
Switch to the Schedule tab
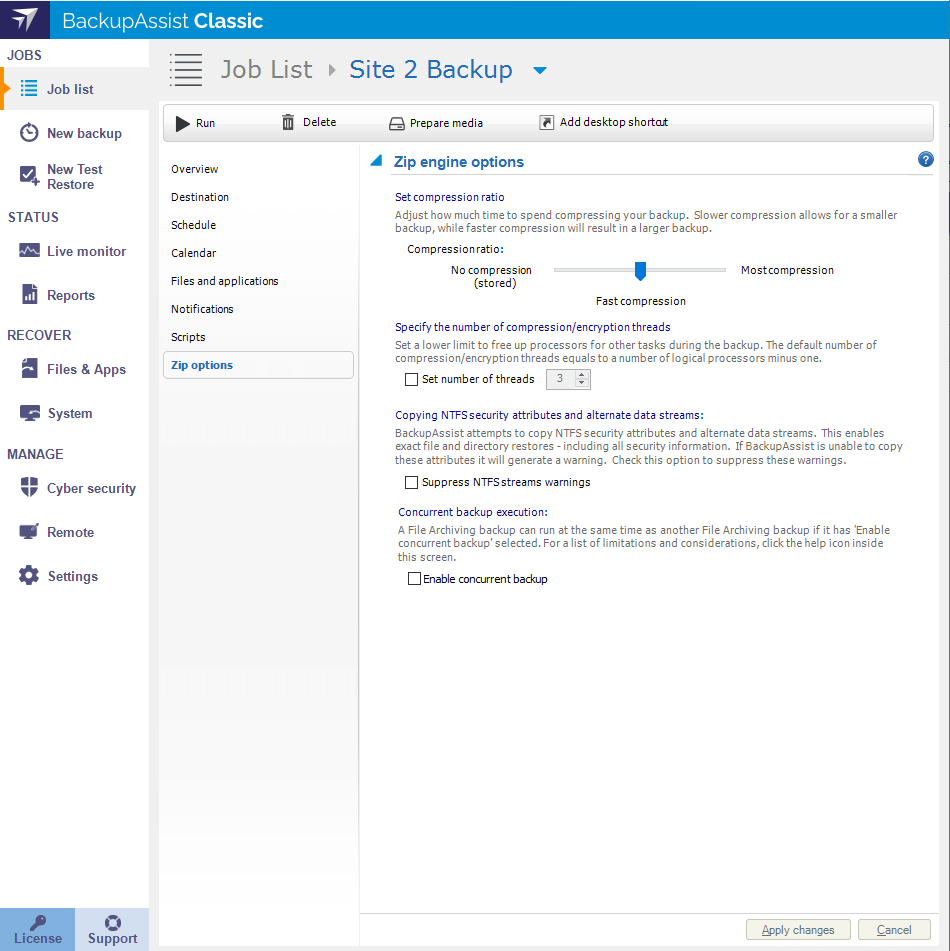coord(193,225)
